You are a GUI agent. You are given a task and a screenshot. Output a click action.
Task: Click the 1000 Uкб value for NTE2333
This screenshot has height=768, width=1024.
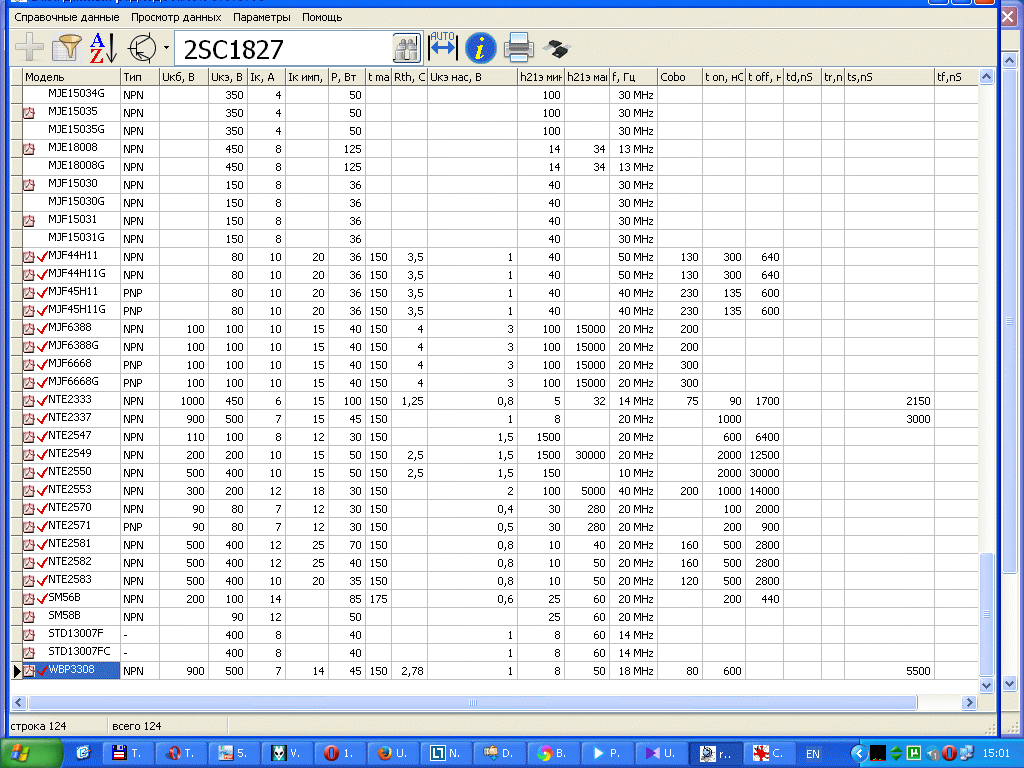(x=192, y=401)
